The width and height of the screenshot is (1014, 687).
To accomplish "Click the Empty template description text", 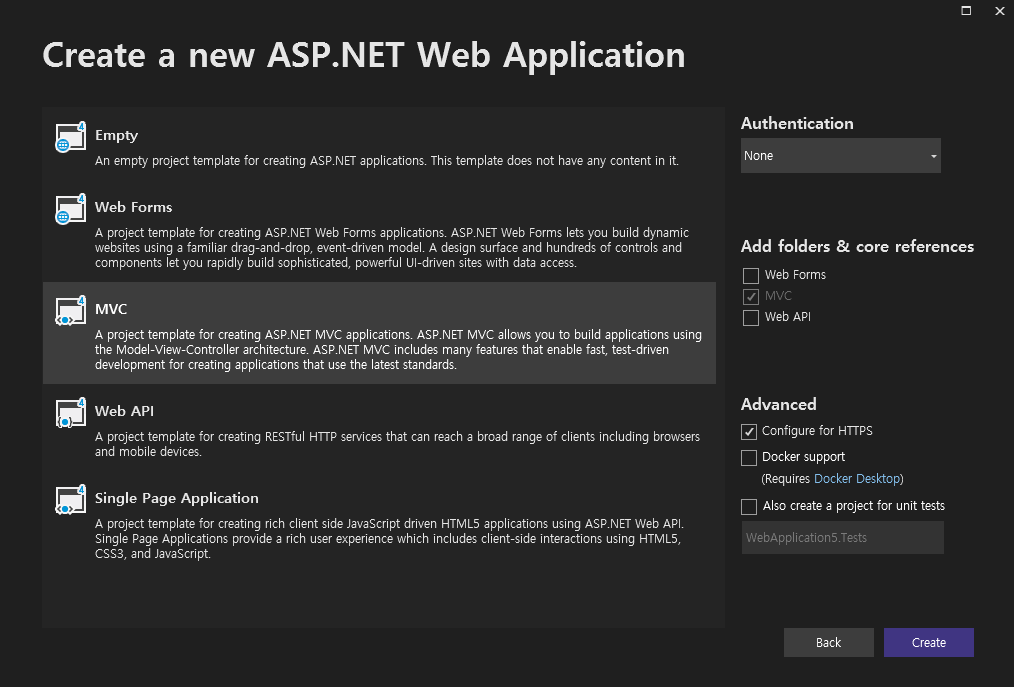I will tap(387, 160).
